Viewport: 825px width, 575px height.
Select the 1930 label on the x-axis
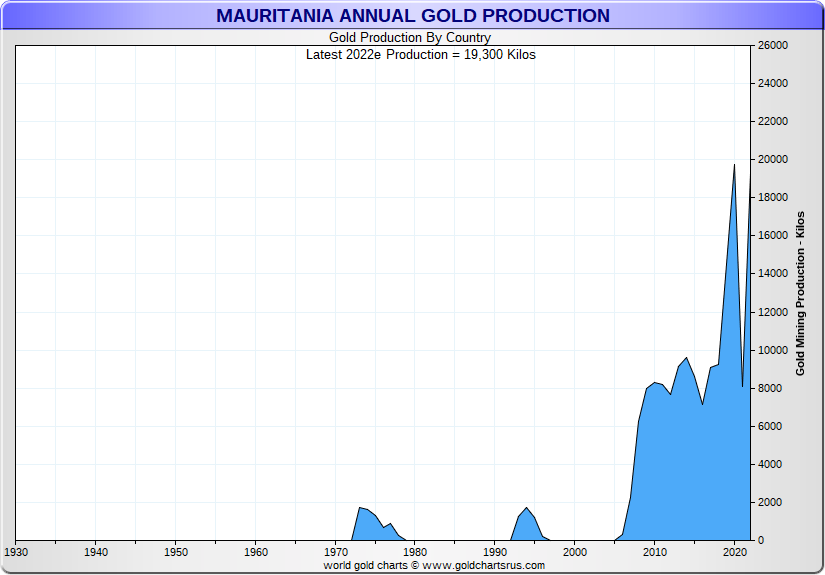[x=16, y=552]
